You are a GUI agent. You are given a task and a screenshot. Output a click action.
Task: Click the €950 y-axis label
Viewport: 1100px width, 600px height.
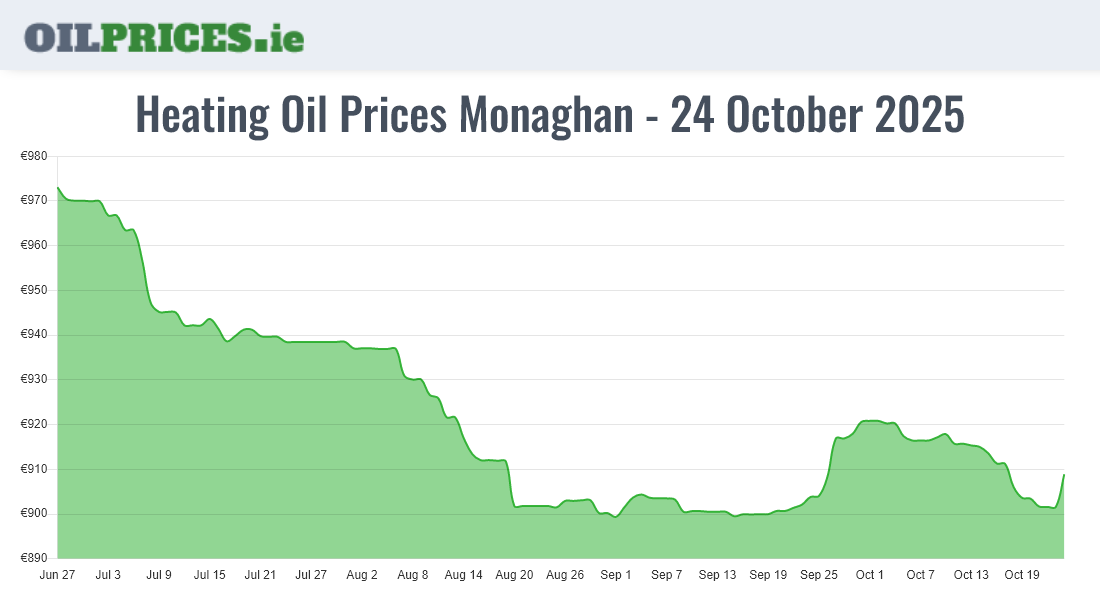pyautogui.click(x=35, y=290)
